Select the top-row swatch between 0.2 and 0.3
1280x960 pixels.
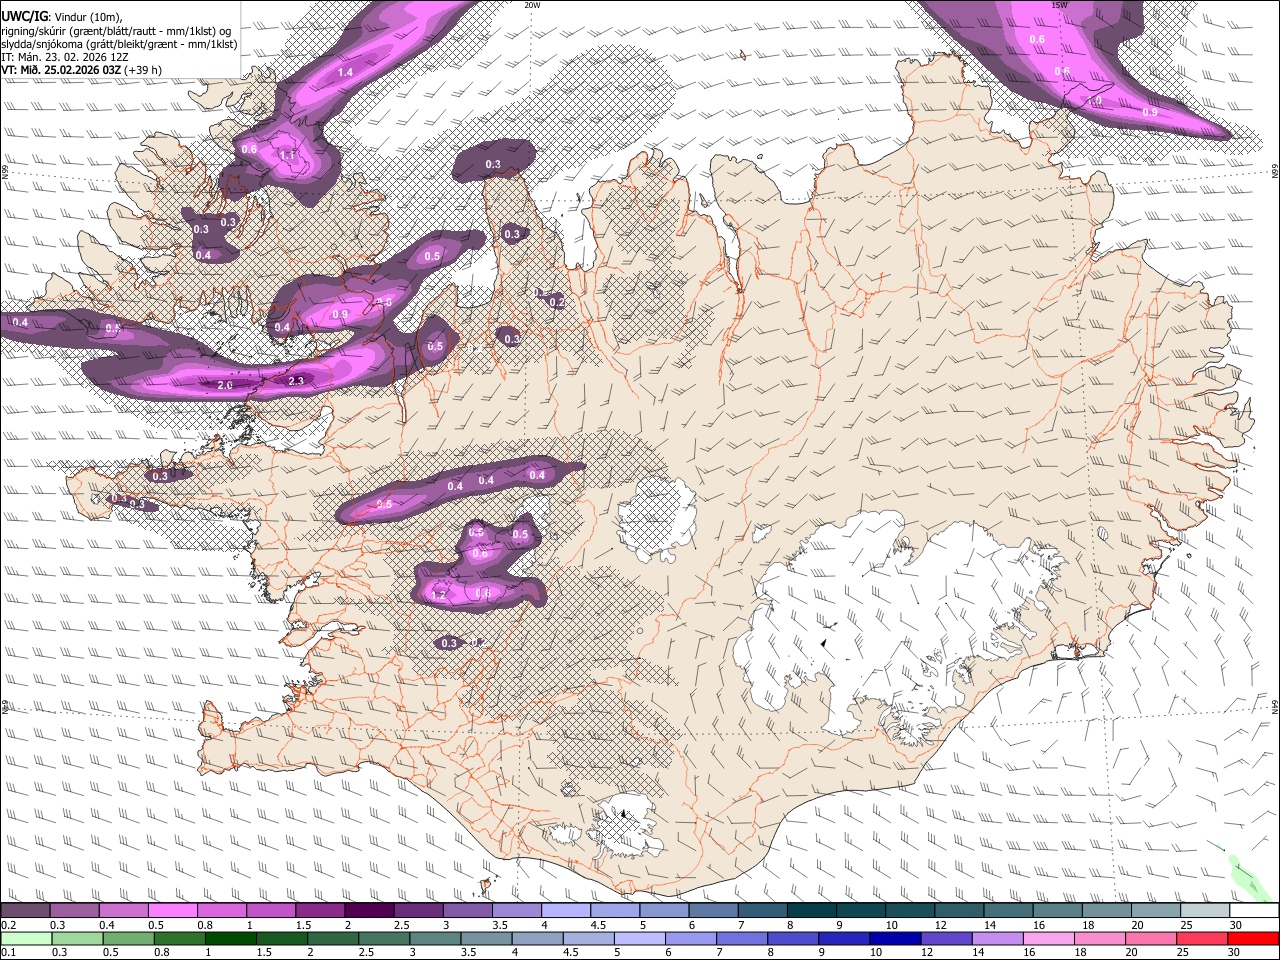(x=25, y=911)
